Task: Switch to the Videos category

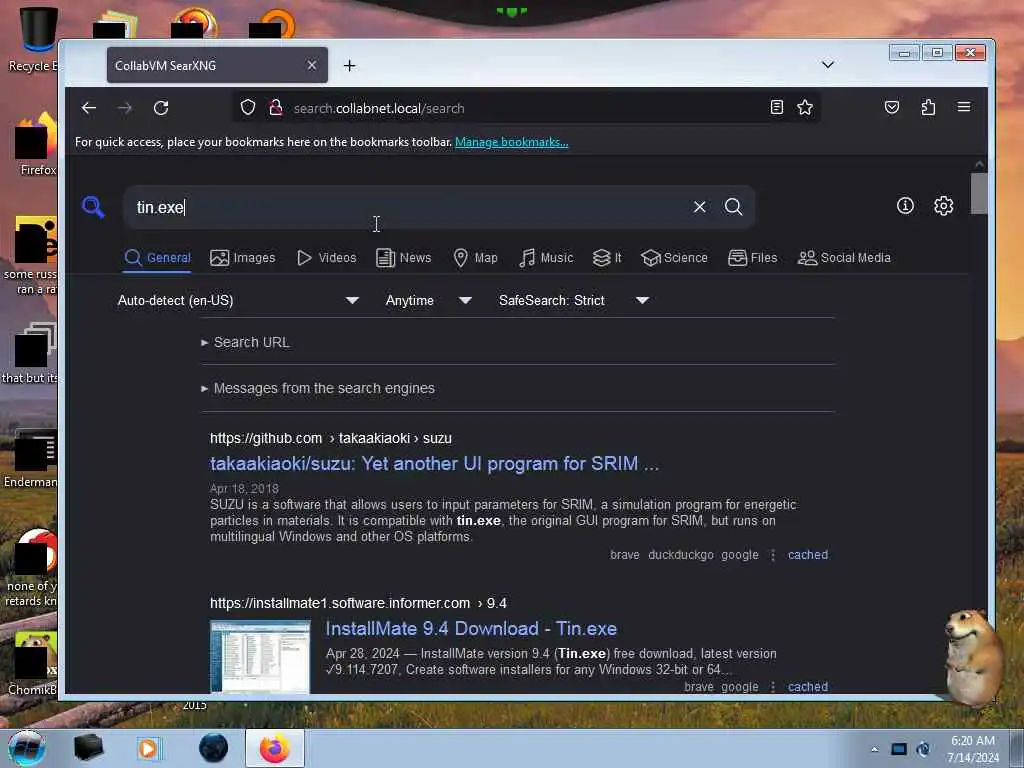Action: click(x=327, y=257)
